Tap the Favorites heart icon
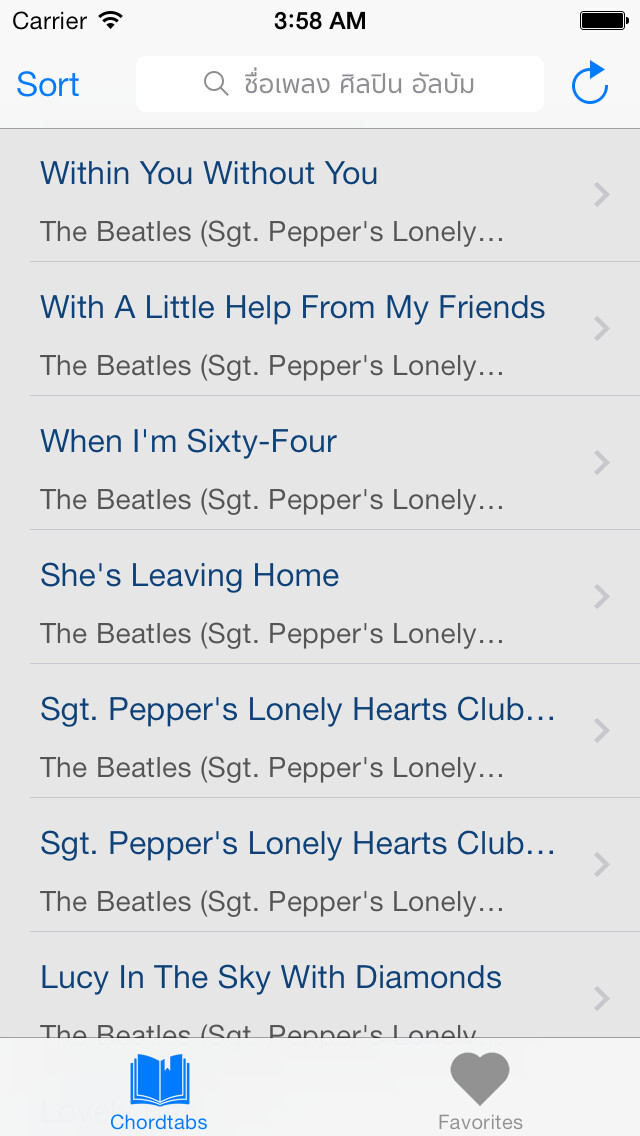Viewport: 640px width, 1136px height. click(480, 1079)
